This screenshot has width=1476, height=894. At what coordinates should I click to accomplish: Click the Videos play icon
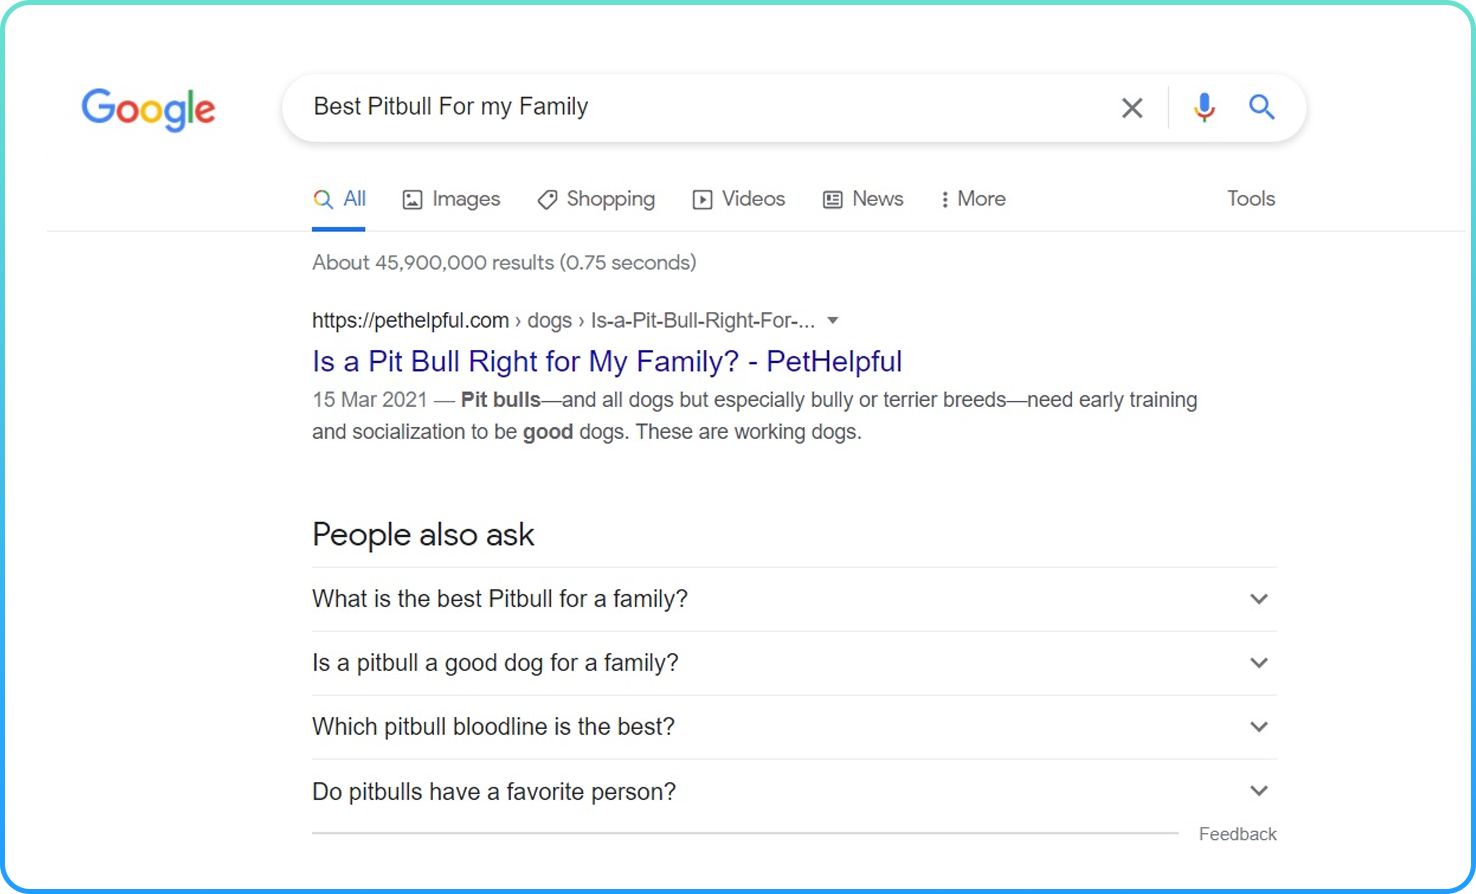click(703, 200)
